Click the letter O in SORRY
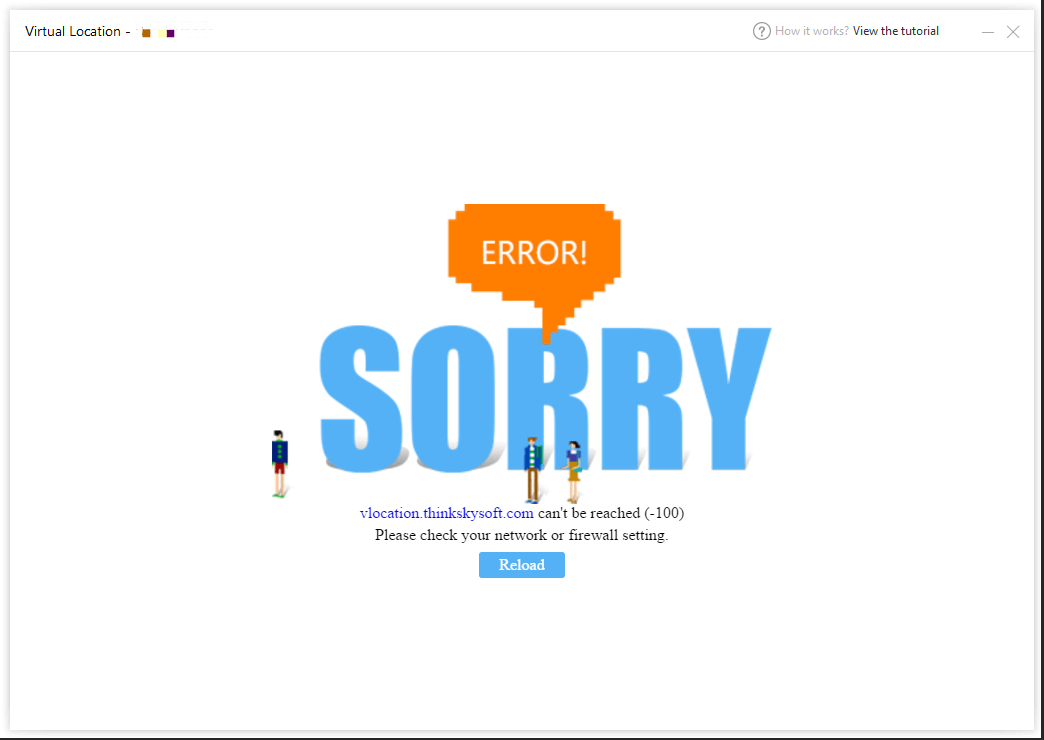Viewport: 1044px width, 740px height. [x=449, y=398]
